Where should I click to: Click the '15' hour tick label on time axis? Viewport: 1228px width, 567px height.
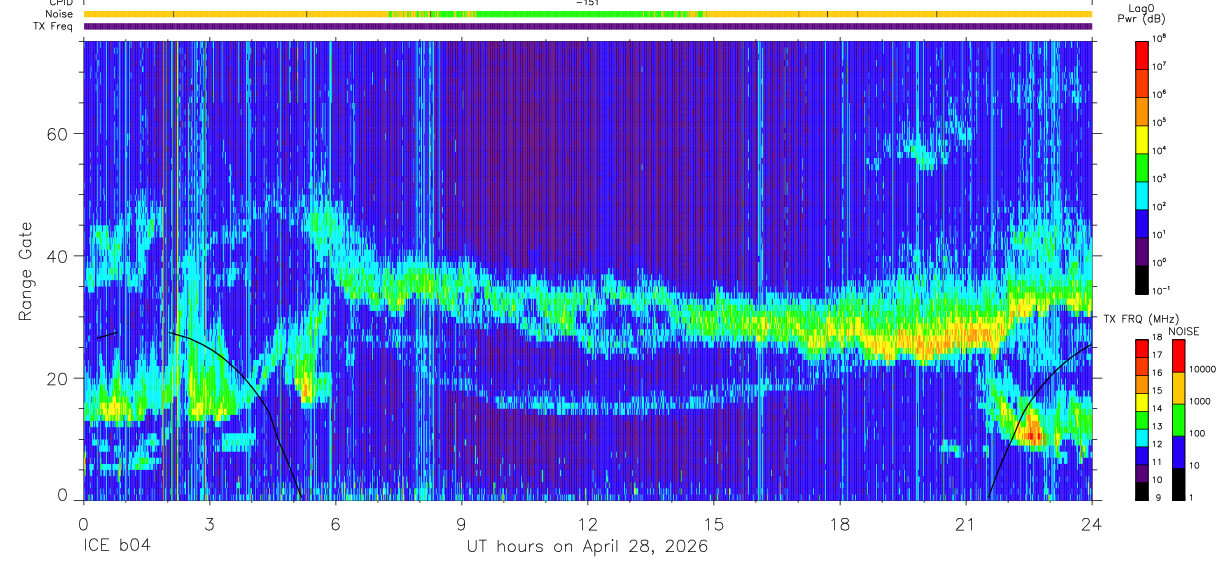pyautogui.click(x=714, y=523)
